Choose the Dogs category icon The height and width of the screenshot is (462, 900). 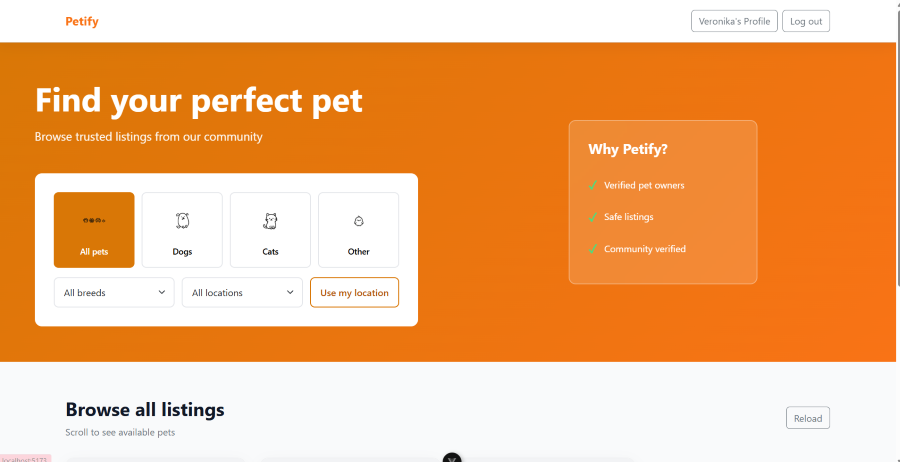point(182,220)
